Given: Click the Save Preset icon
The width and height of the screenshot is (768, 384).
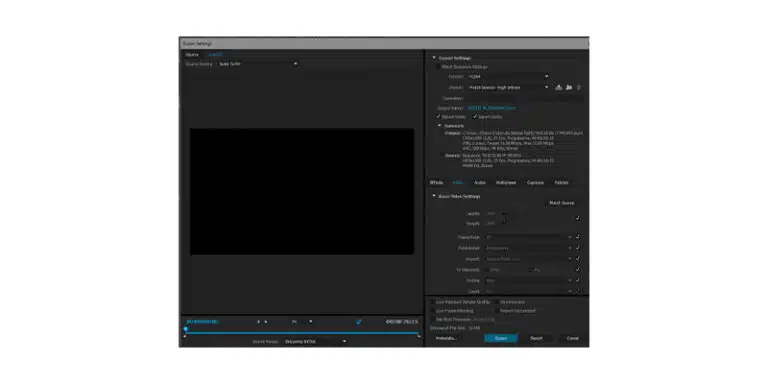Looking at the screenshot, I should click(x=558, y=87).
